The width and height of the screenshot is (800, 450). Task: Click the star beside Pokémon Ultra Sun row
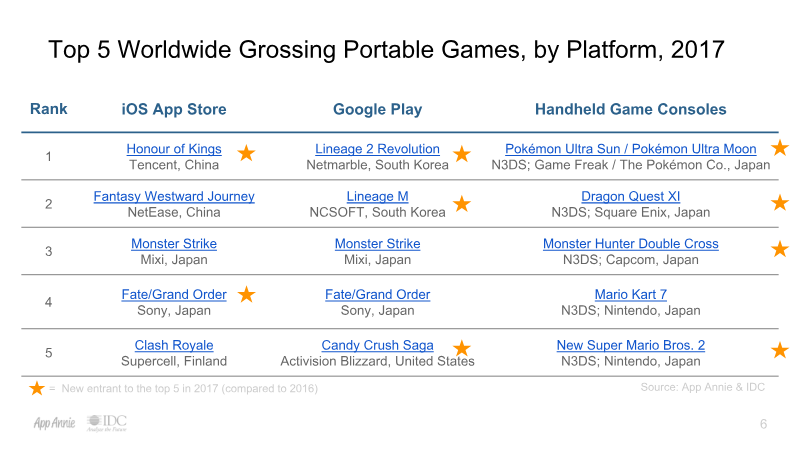click(x=780, y=148)
